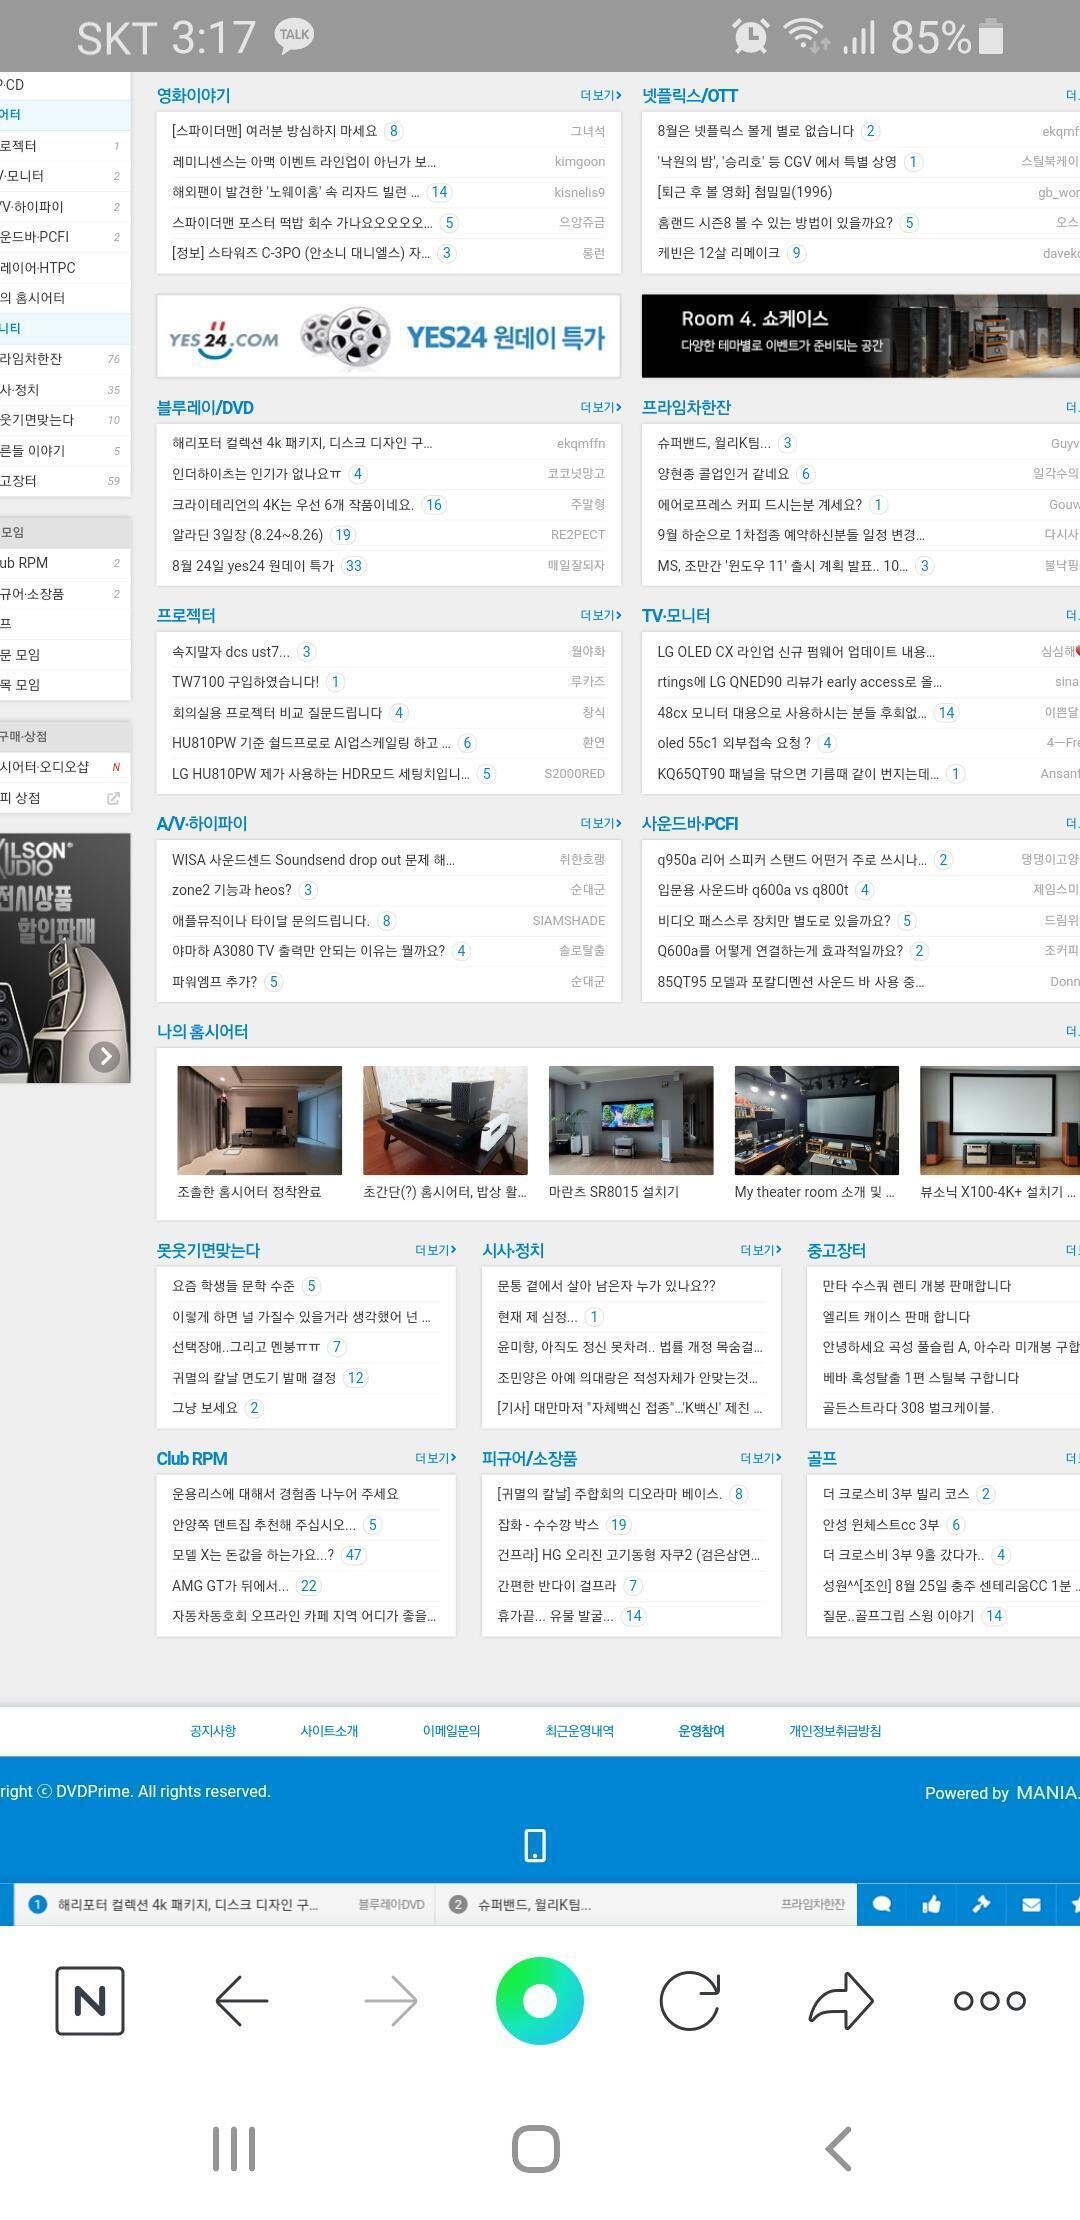1080x2220 pixels.
Task: Open 운영참여 footer link
Action: [x=701, y=1731]
